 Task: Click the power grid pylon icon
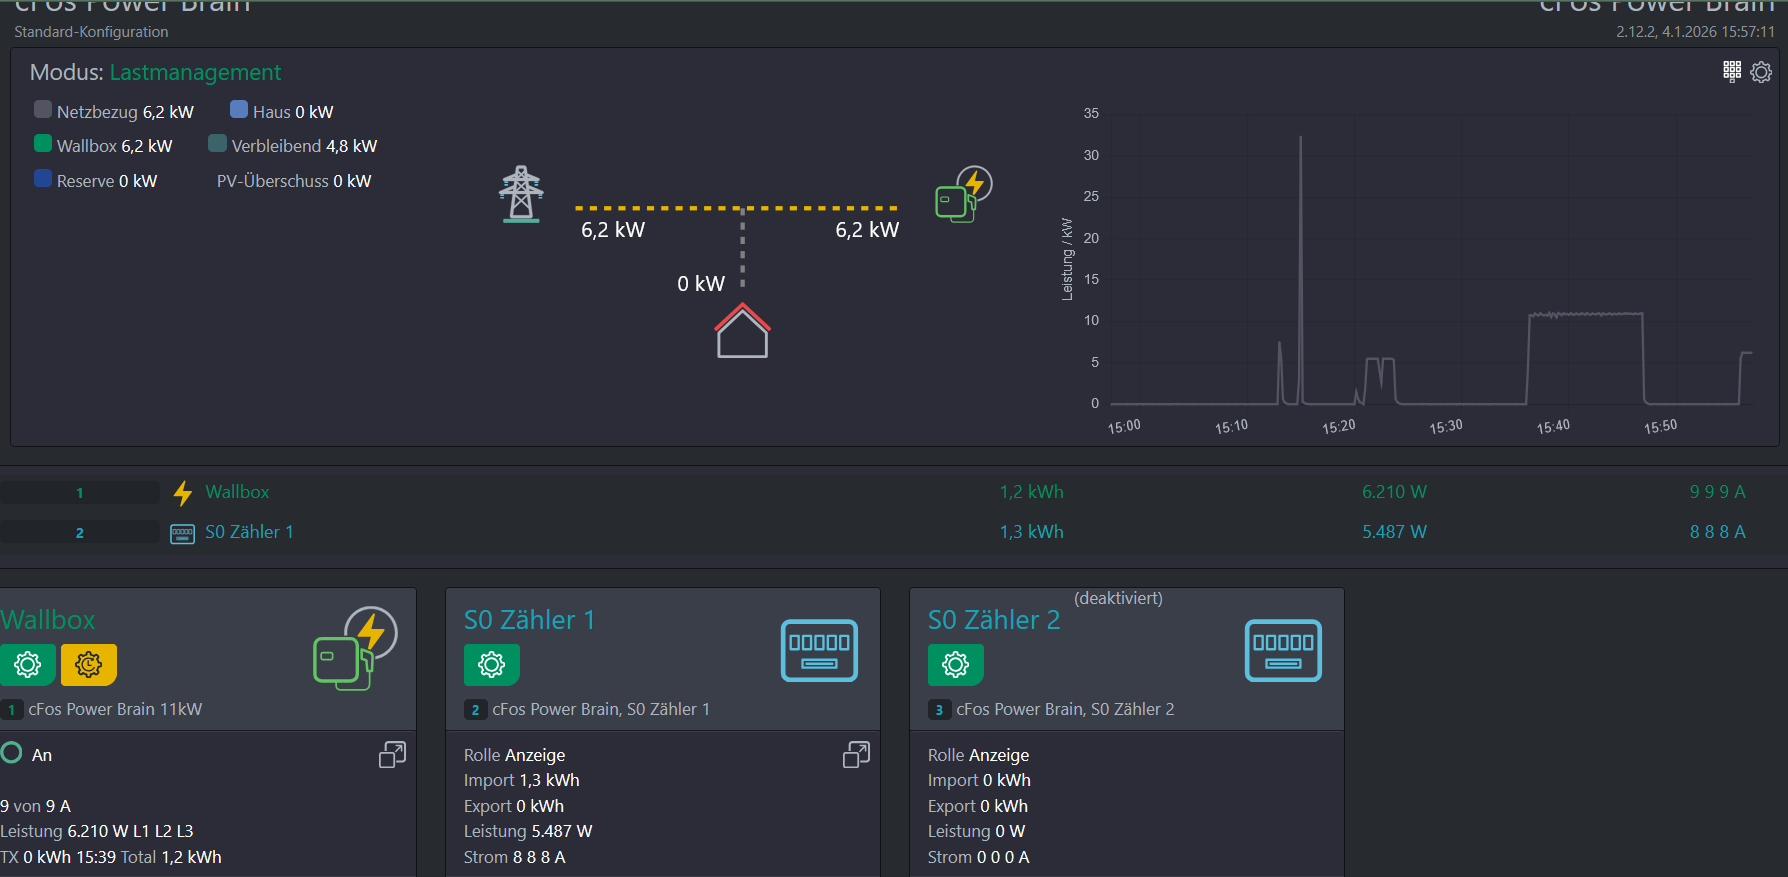[x=521, y=194]
